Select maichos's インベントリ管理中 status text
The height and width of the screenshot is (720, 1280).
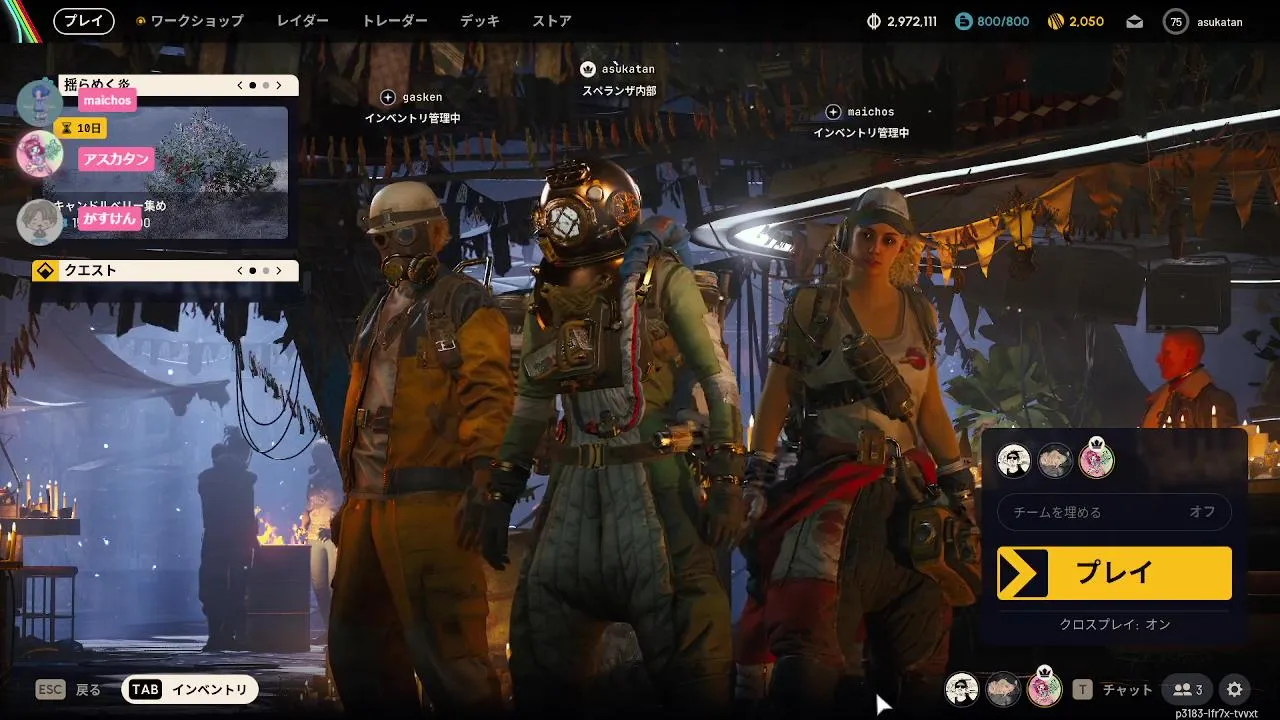tap(861, 133)
